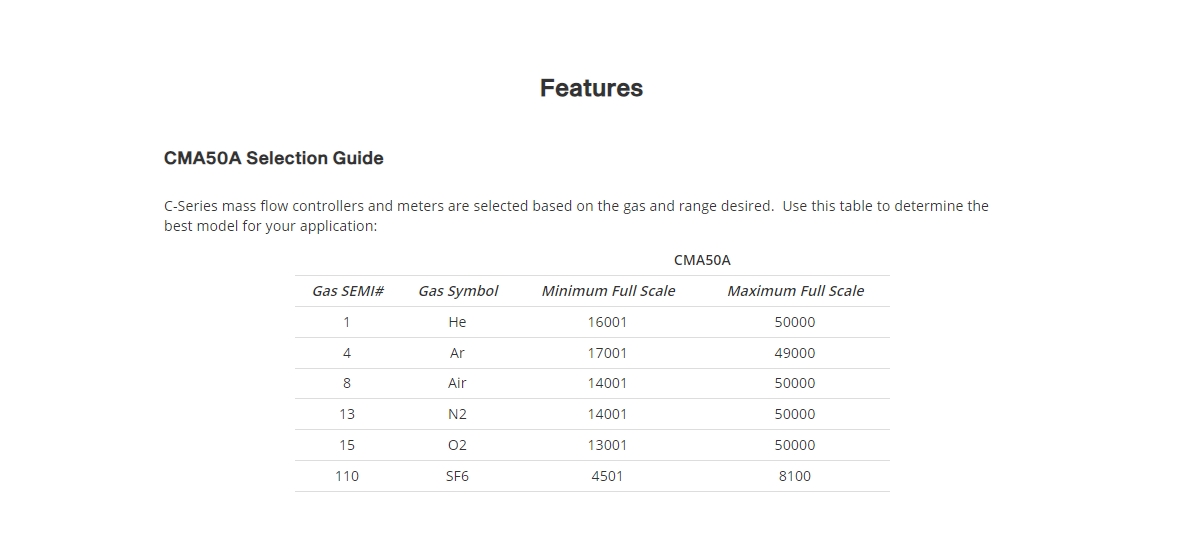This screenshot has width=1193, height=545.
Task: Click the Features page heading
Action: click(591, 88)
